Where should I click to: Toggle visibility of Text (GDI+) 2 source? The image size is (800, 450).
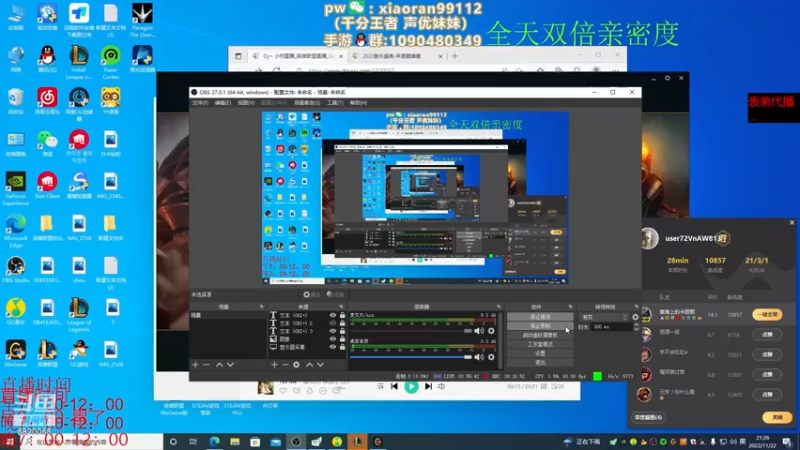pos(333,323)
